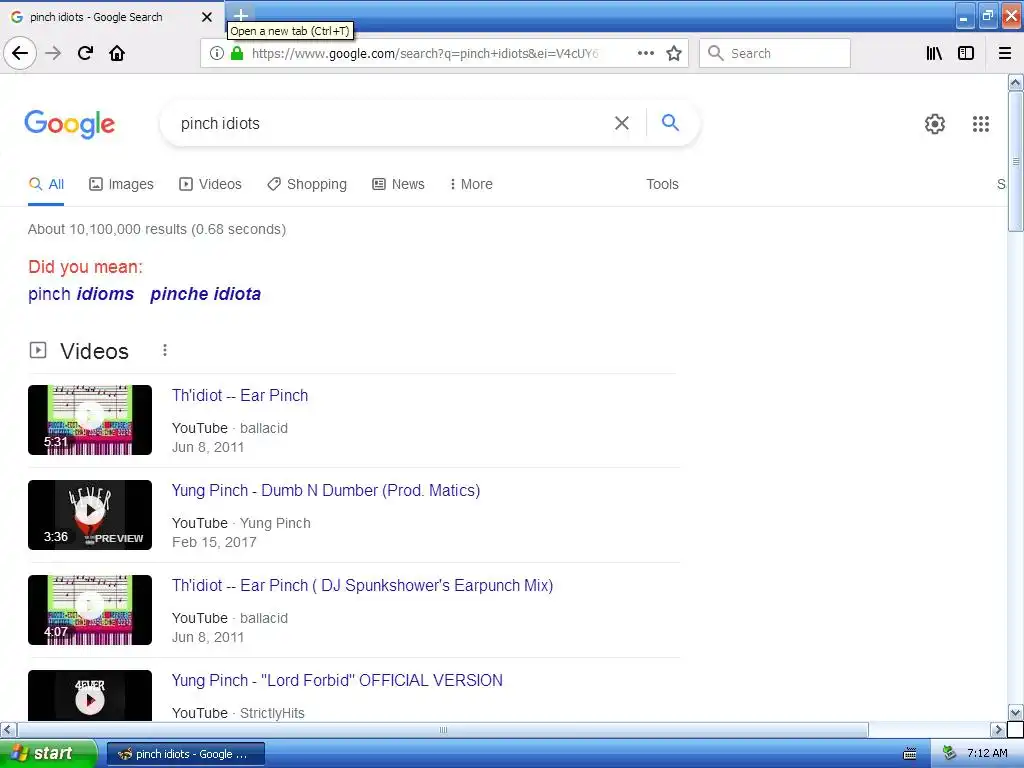Click the browser Forward arrow button

pyautogui.click(x=53, y=53)
